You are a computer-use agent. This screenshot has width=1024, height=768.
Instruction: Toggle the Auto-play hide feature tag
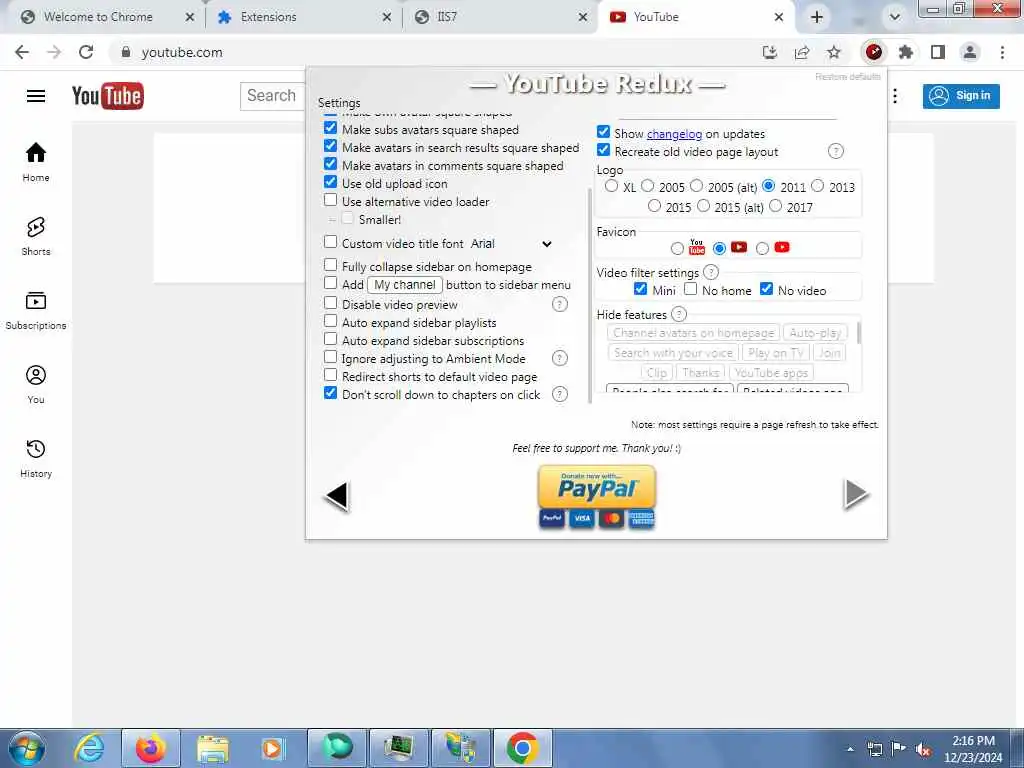coord(815,333)
